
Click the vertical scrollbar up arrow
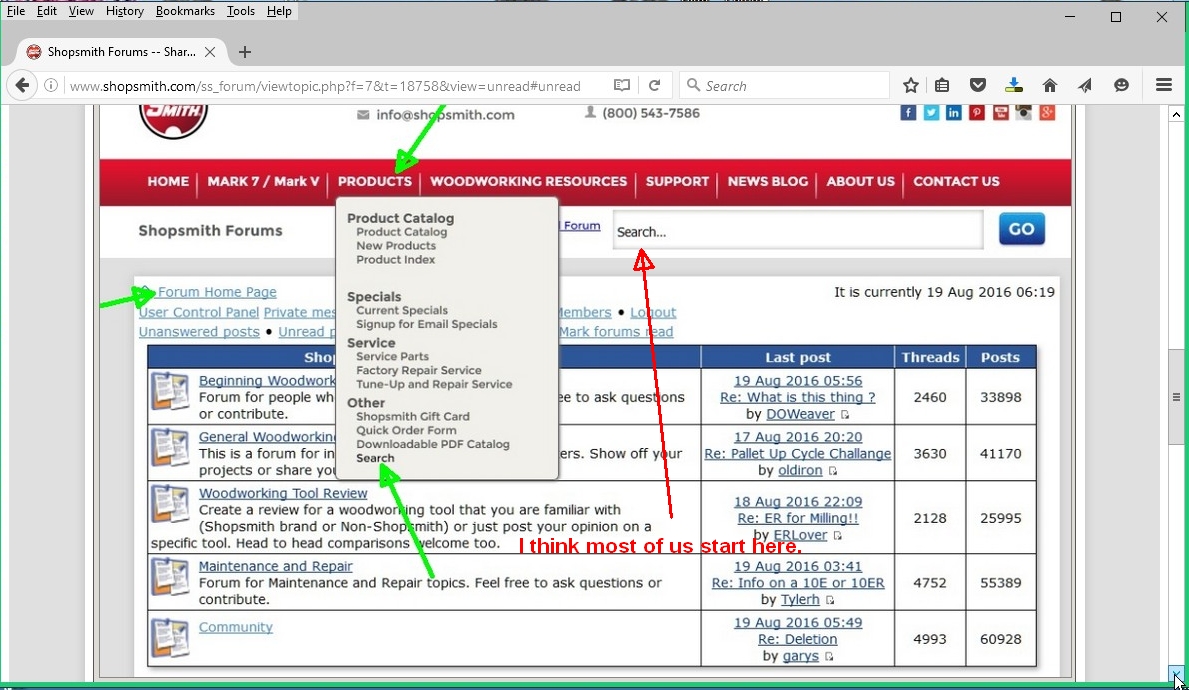(x=1176, y=114)
